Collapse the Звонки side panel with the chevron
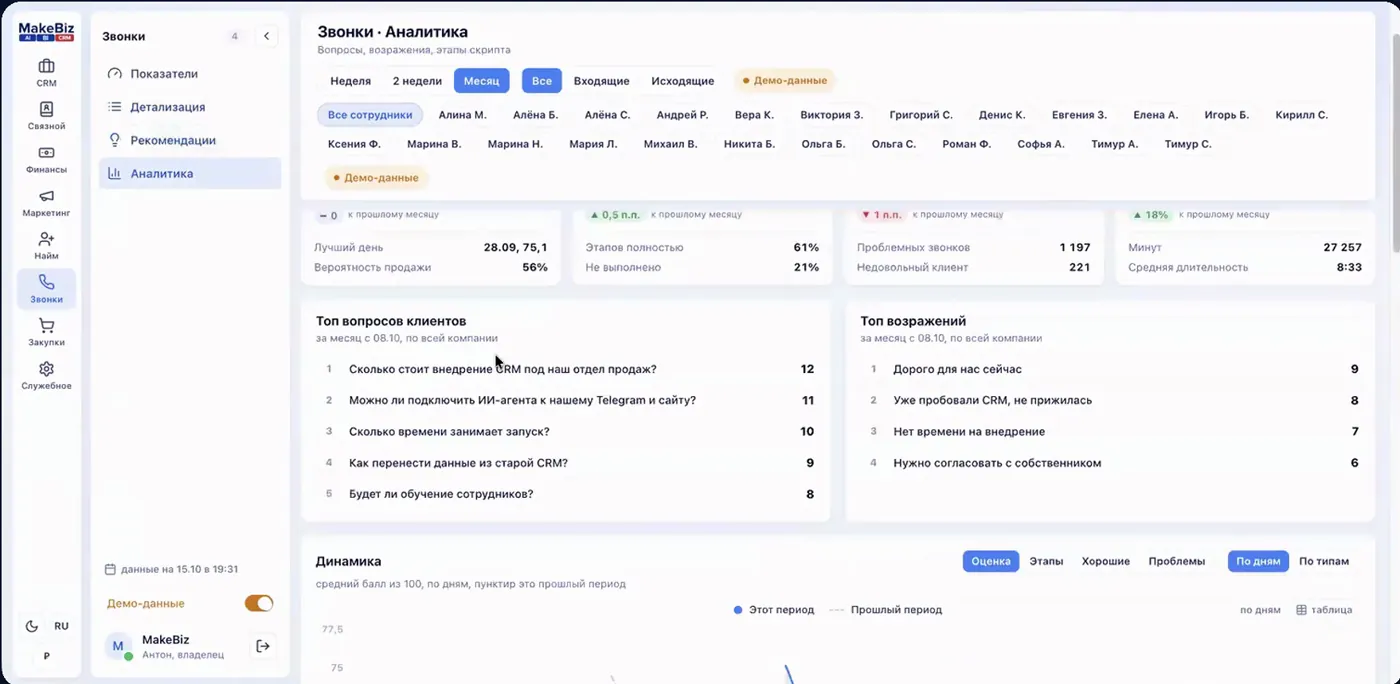Viewport: 1400px width, 684px height. [x=267, y=36]
